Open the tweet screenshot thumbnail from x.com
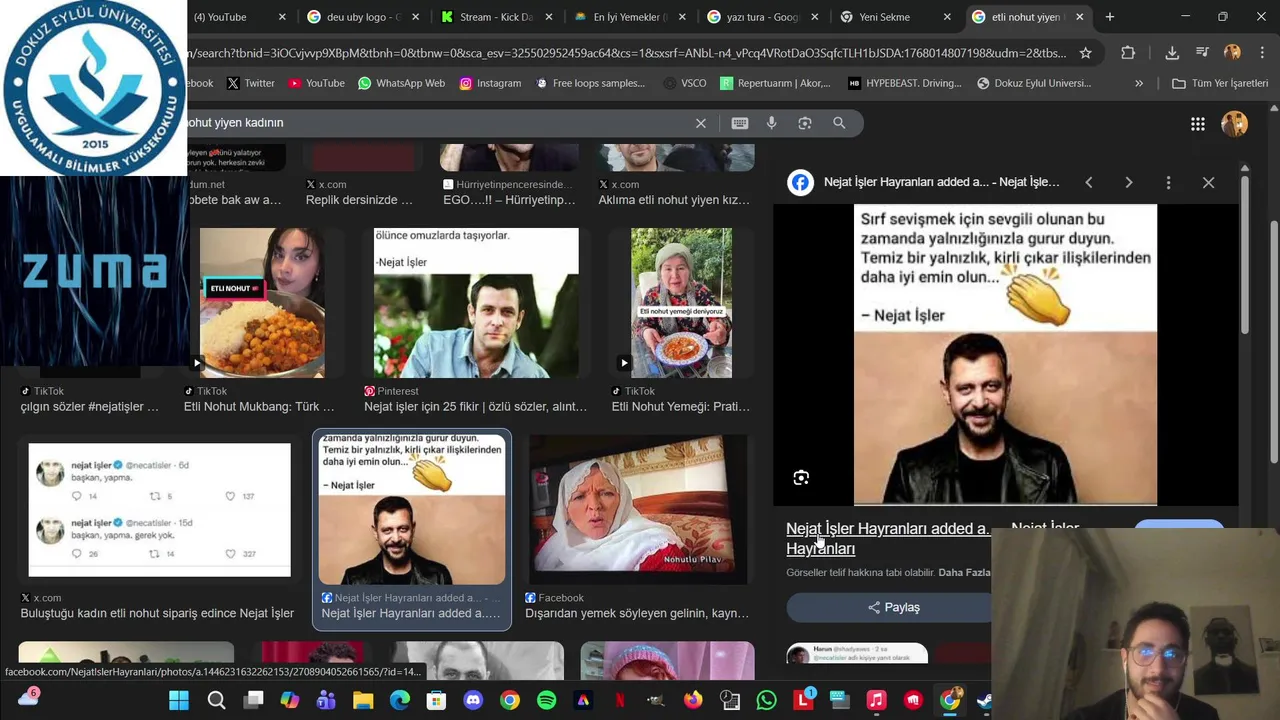The width and height of the screenshot is (1280, 720). [160, 510]
